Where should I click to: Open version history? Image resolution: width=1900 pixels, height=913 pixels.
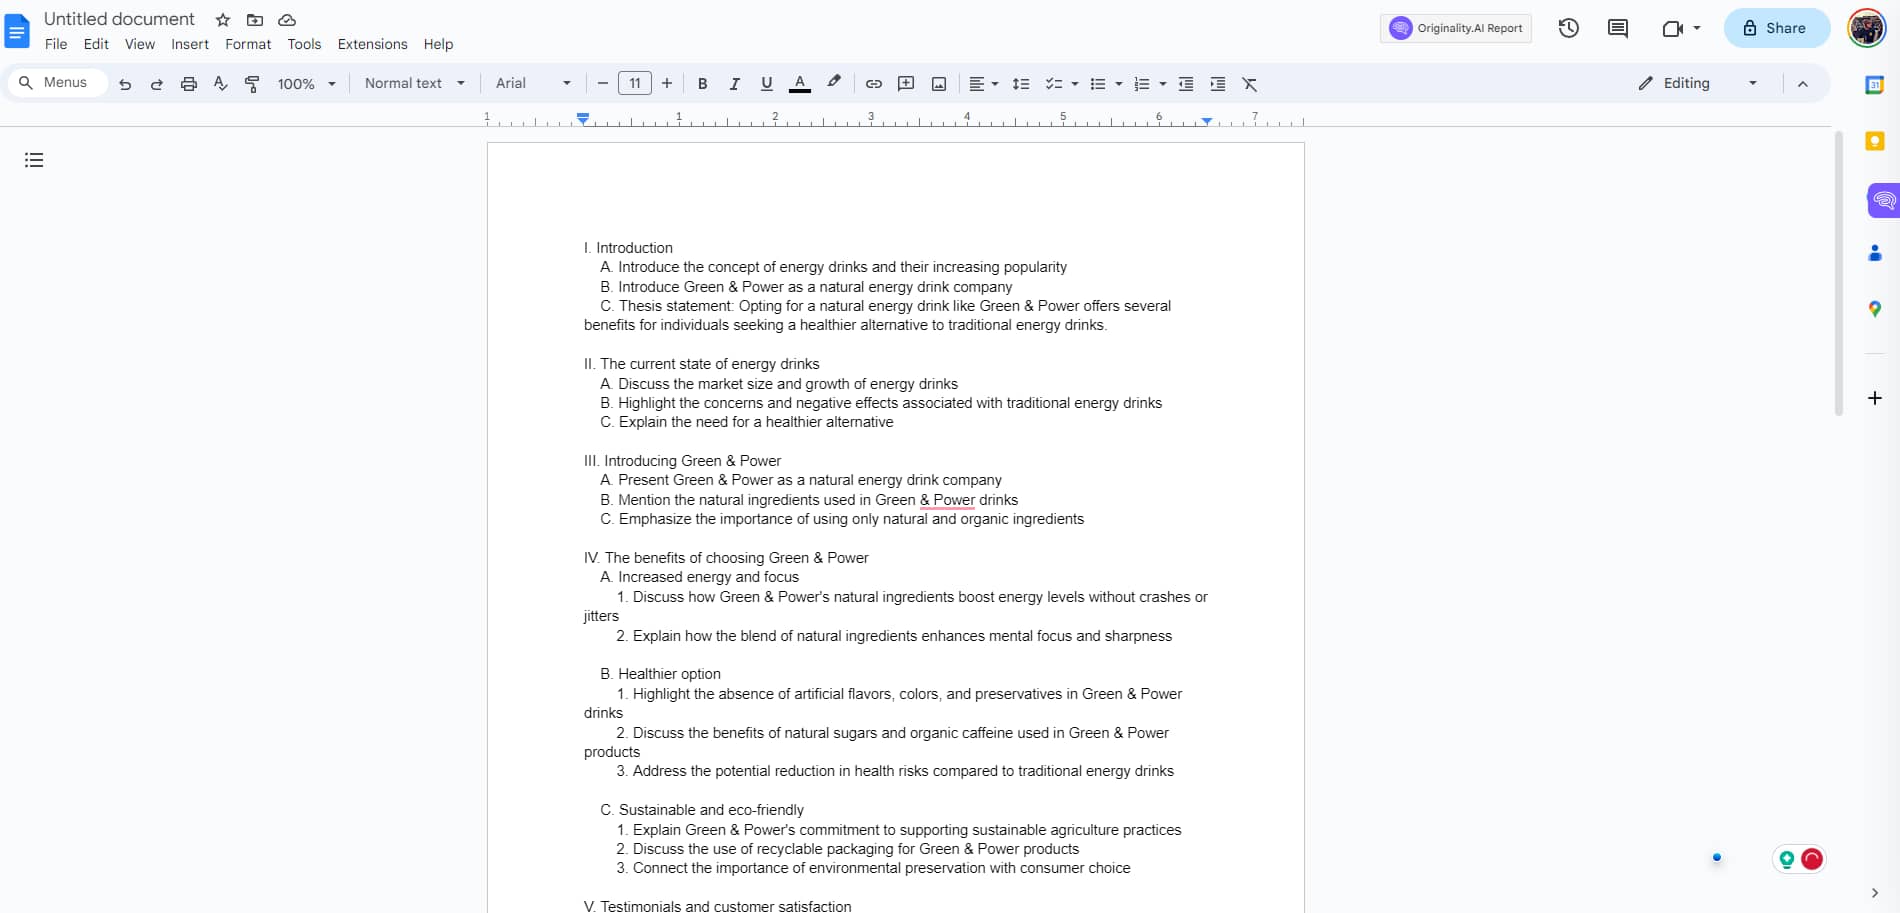[x=1567, y=28]
